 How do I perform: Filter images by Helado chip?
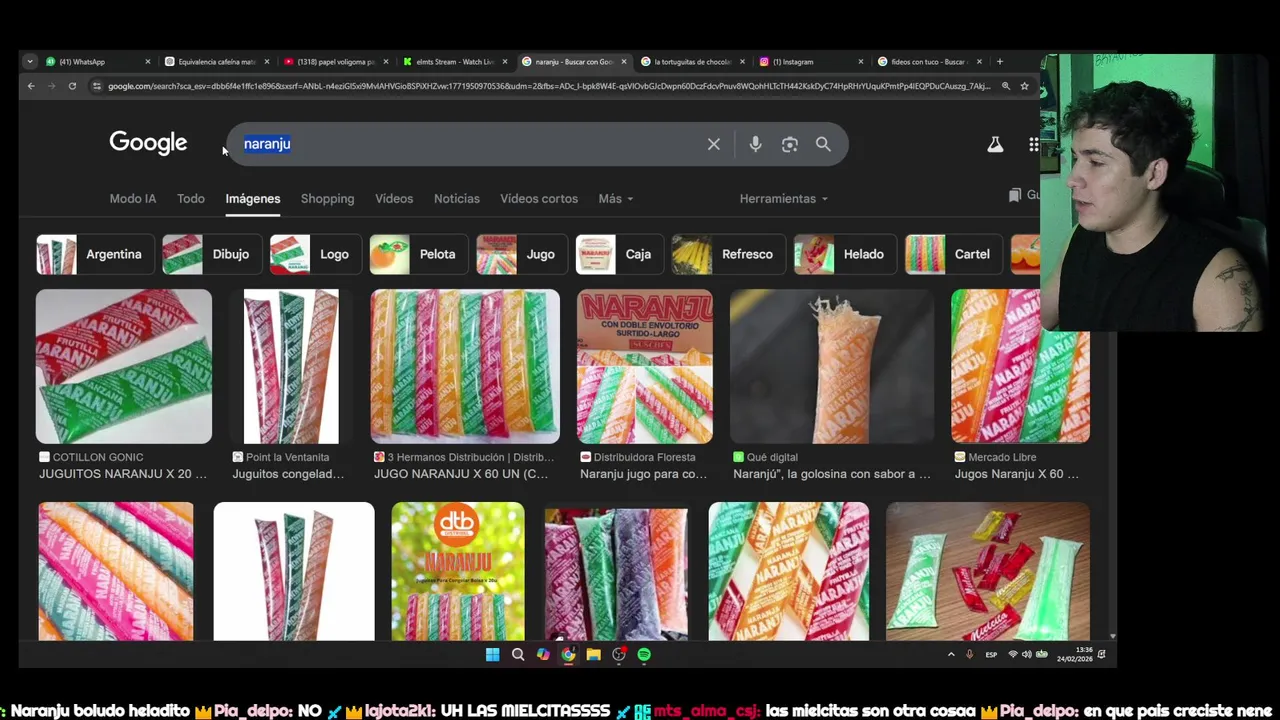point(845,254)
